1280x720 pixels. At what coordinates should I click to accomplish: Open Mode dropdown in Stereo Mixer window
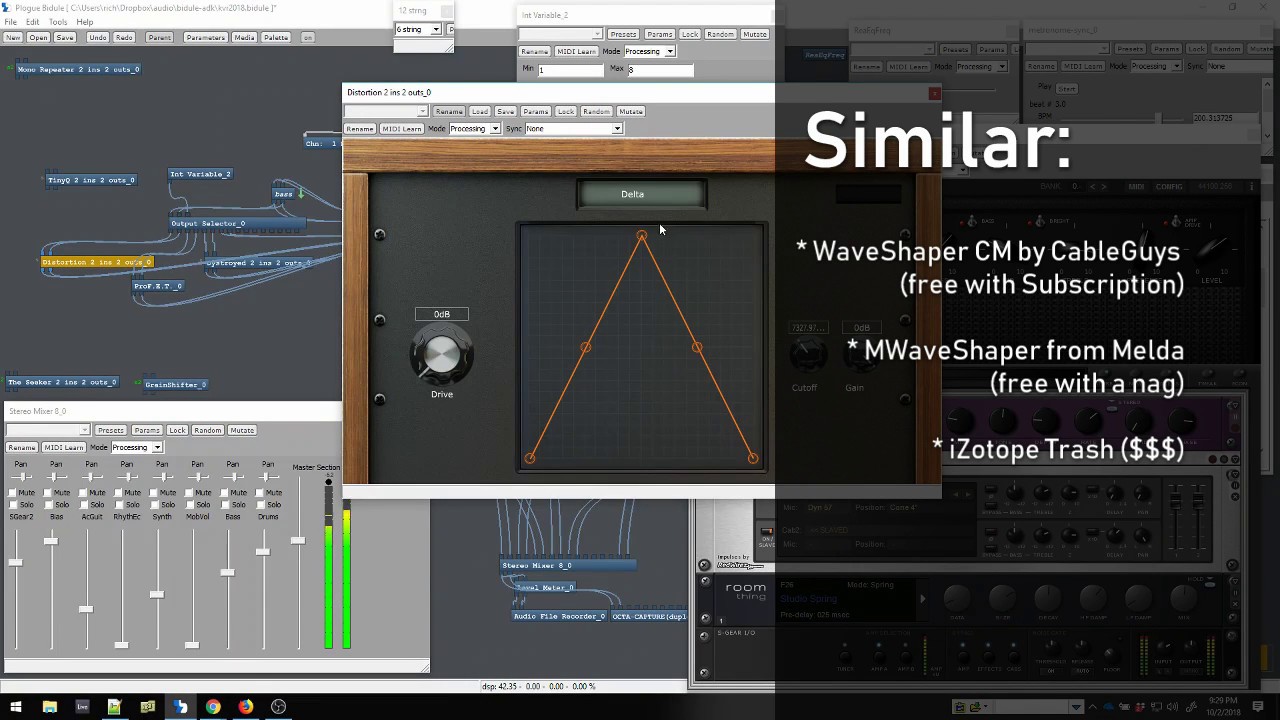click(x=136, y=448)
